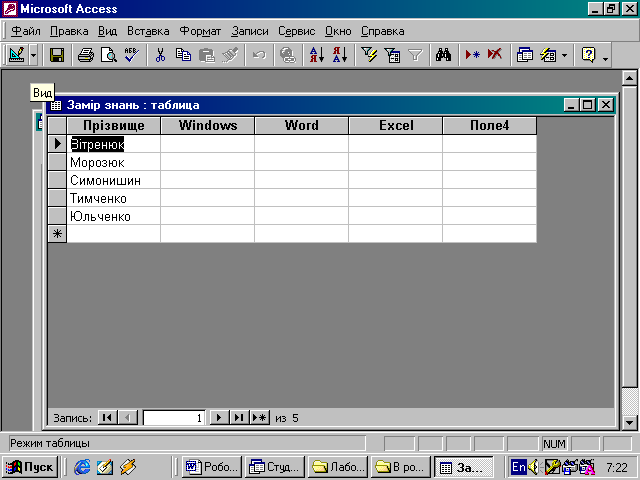Go to last record navigation button

coord(239,418)
